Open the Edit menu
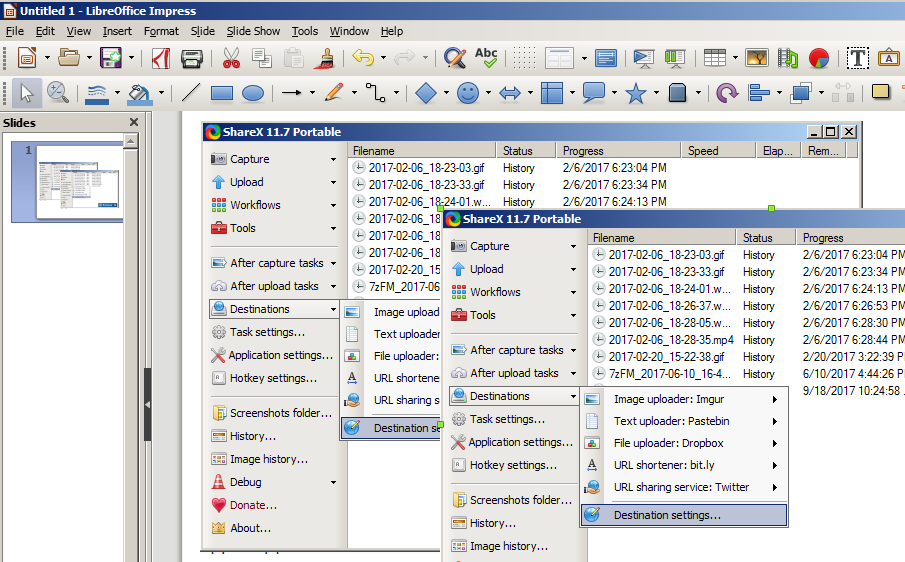 pyautogui.click(x=45, y=31)
